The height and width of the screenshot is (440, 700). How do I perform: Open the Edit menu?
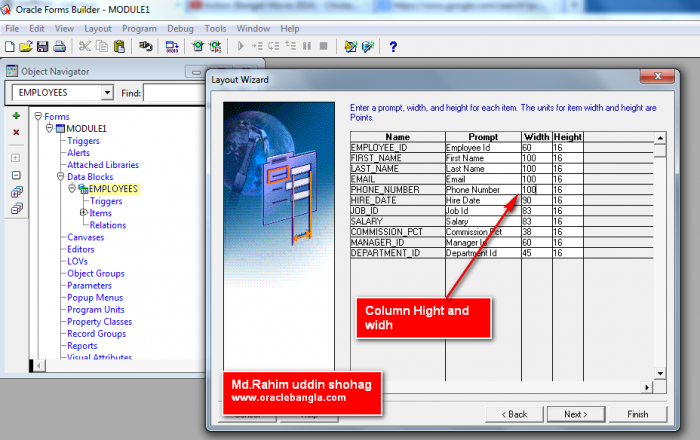click(37, 29)
